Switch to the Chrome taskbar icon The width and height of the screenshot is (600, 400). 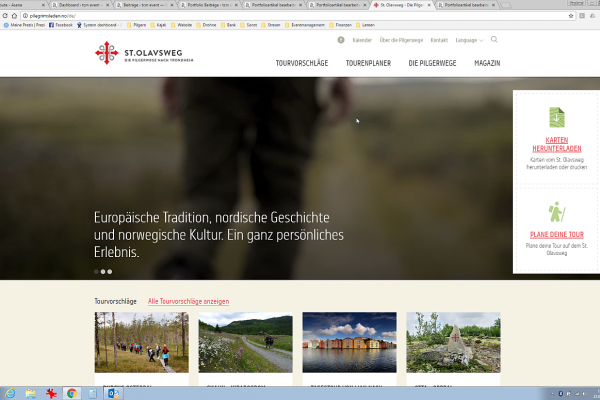pyautogui.click(x=72, y=393)
